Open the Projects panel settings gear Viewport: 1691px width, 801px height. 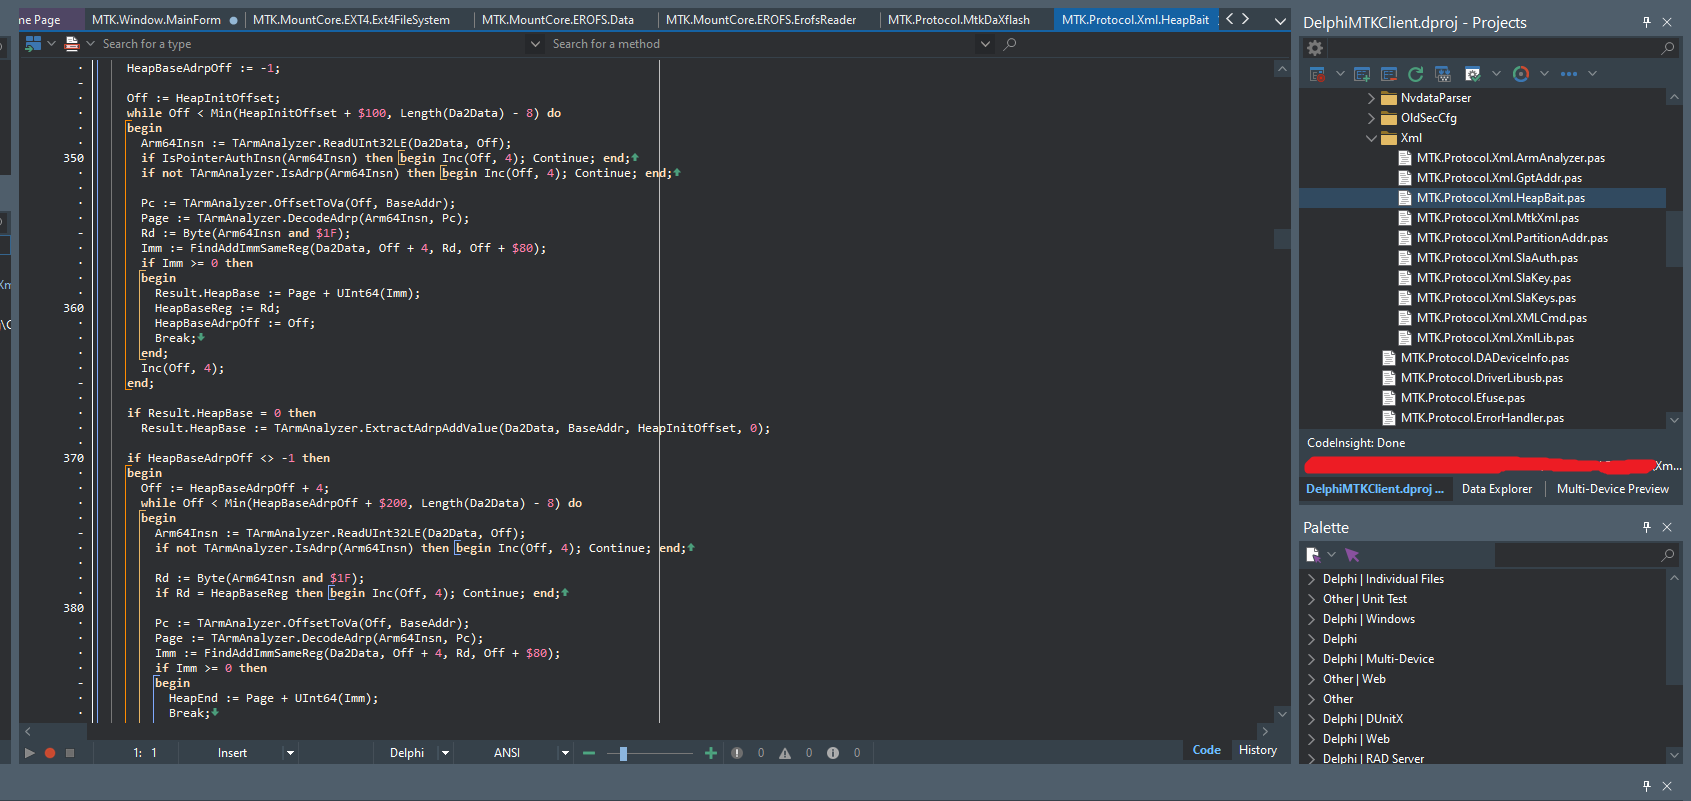pyautogui.click(x=1315, y=48)
